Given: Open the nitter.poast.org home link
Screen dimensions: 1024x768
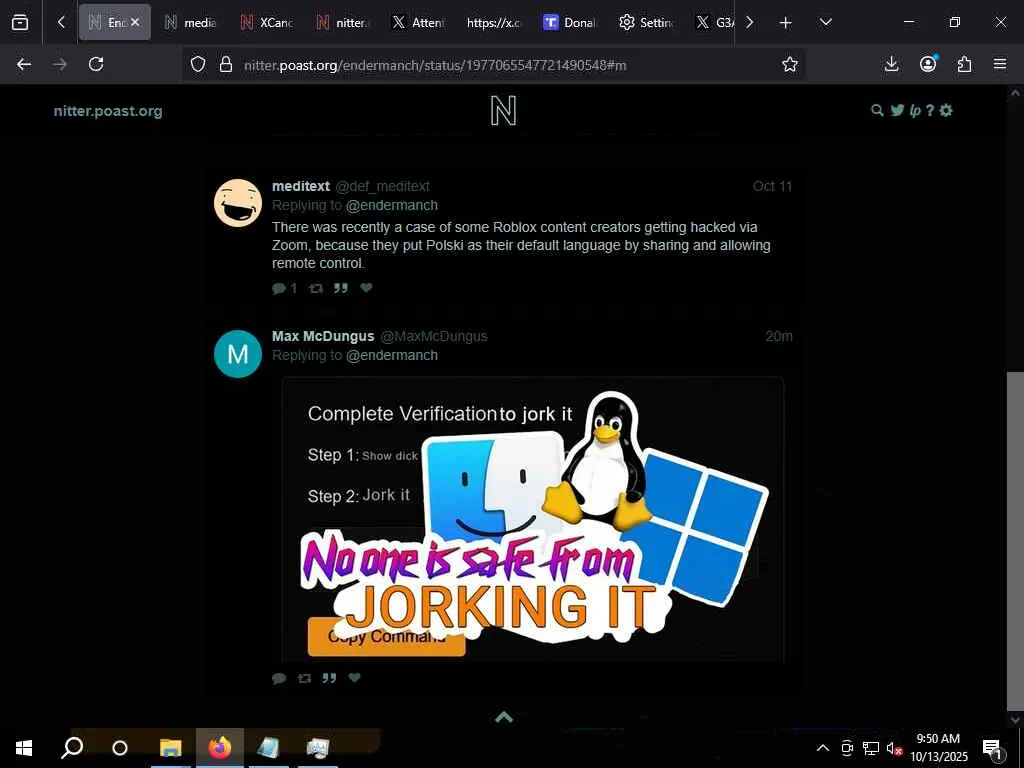Looking at the screenshot, I should (x=108, y=111).
